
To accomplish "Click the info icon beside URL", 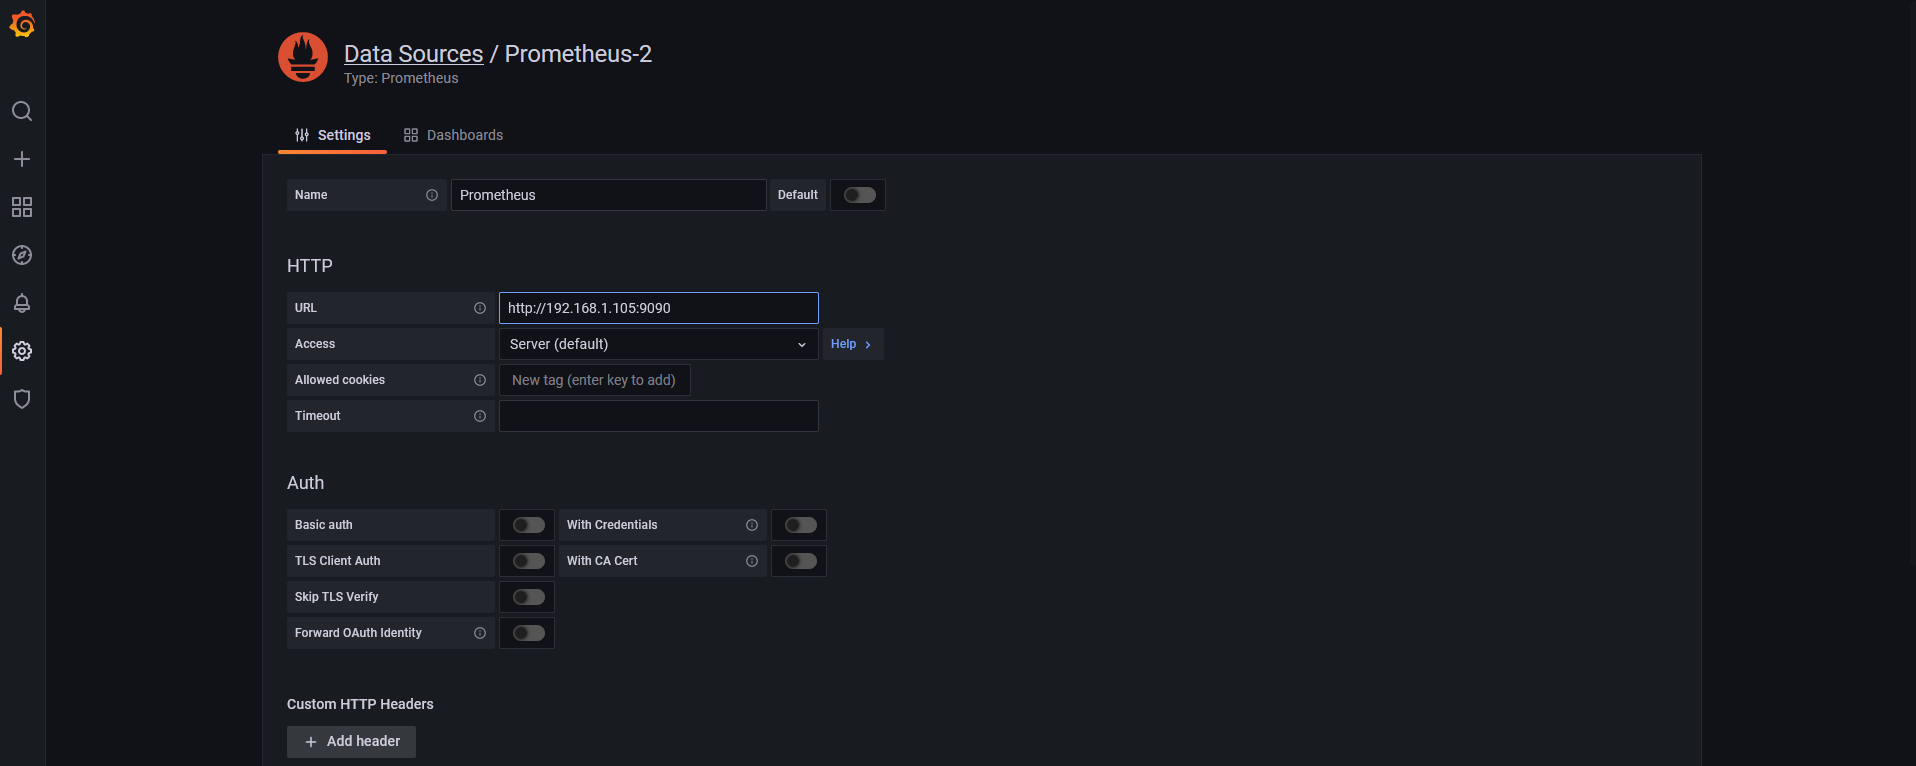I will (x=480, y=308).
